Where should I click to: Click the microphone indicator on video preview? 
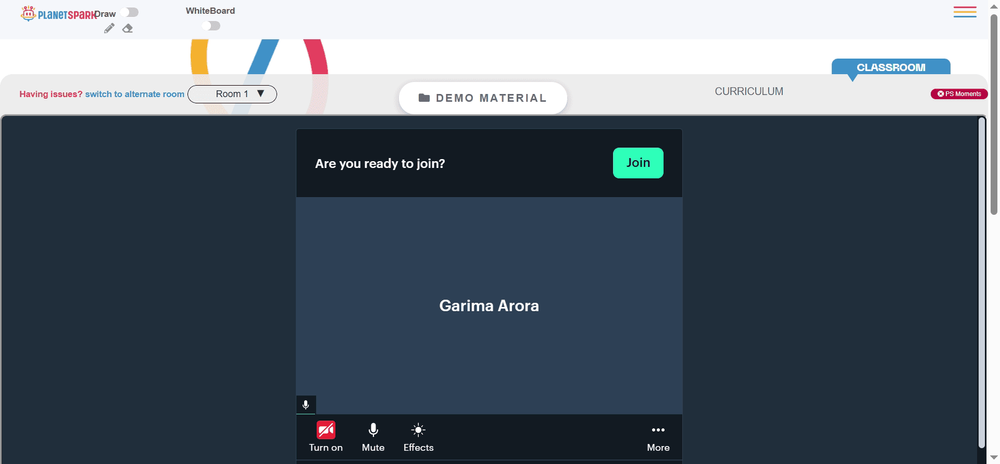click(306, 405)
